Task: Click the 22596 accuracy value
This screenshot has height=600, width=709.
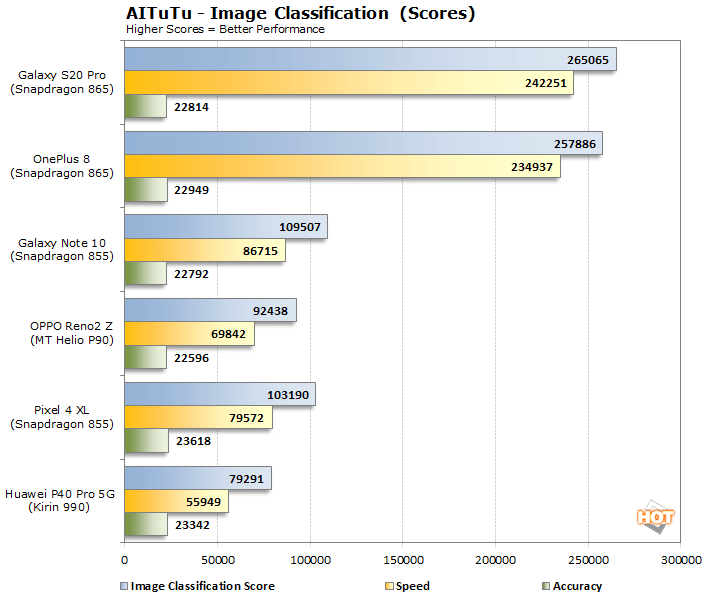Action: [x=191, y=358]
